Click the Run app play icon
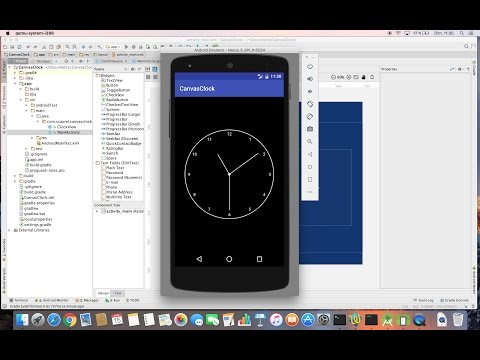This screenshot has height=360, width=480. click(126, 47)
